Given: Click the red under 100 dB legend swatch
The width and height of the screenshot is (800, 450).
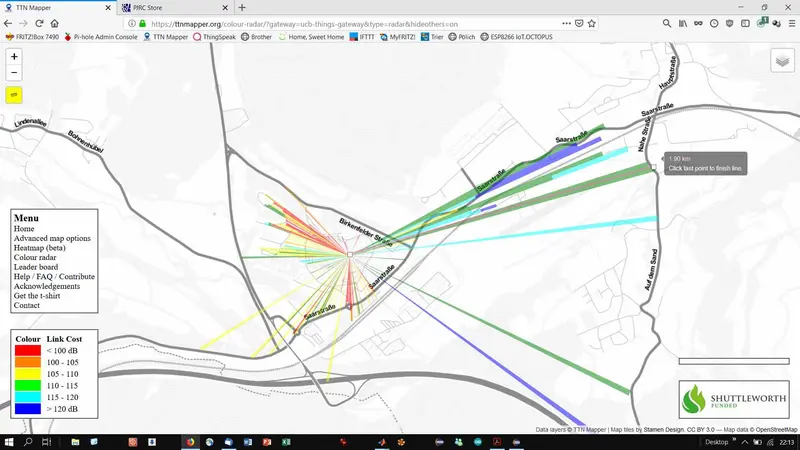Looking at the screenshot, I should pyautogui.click(x=27, y=350).
